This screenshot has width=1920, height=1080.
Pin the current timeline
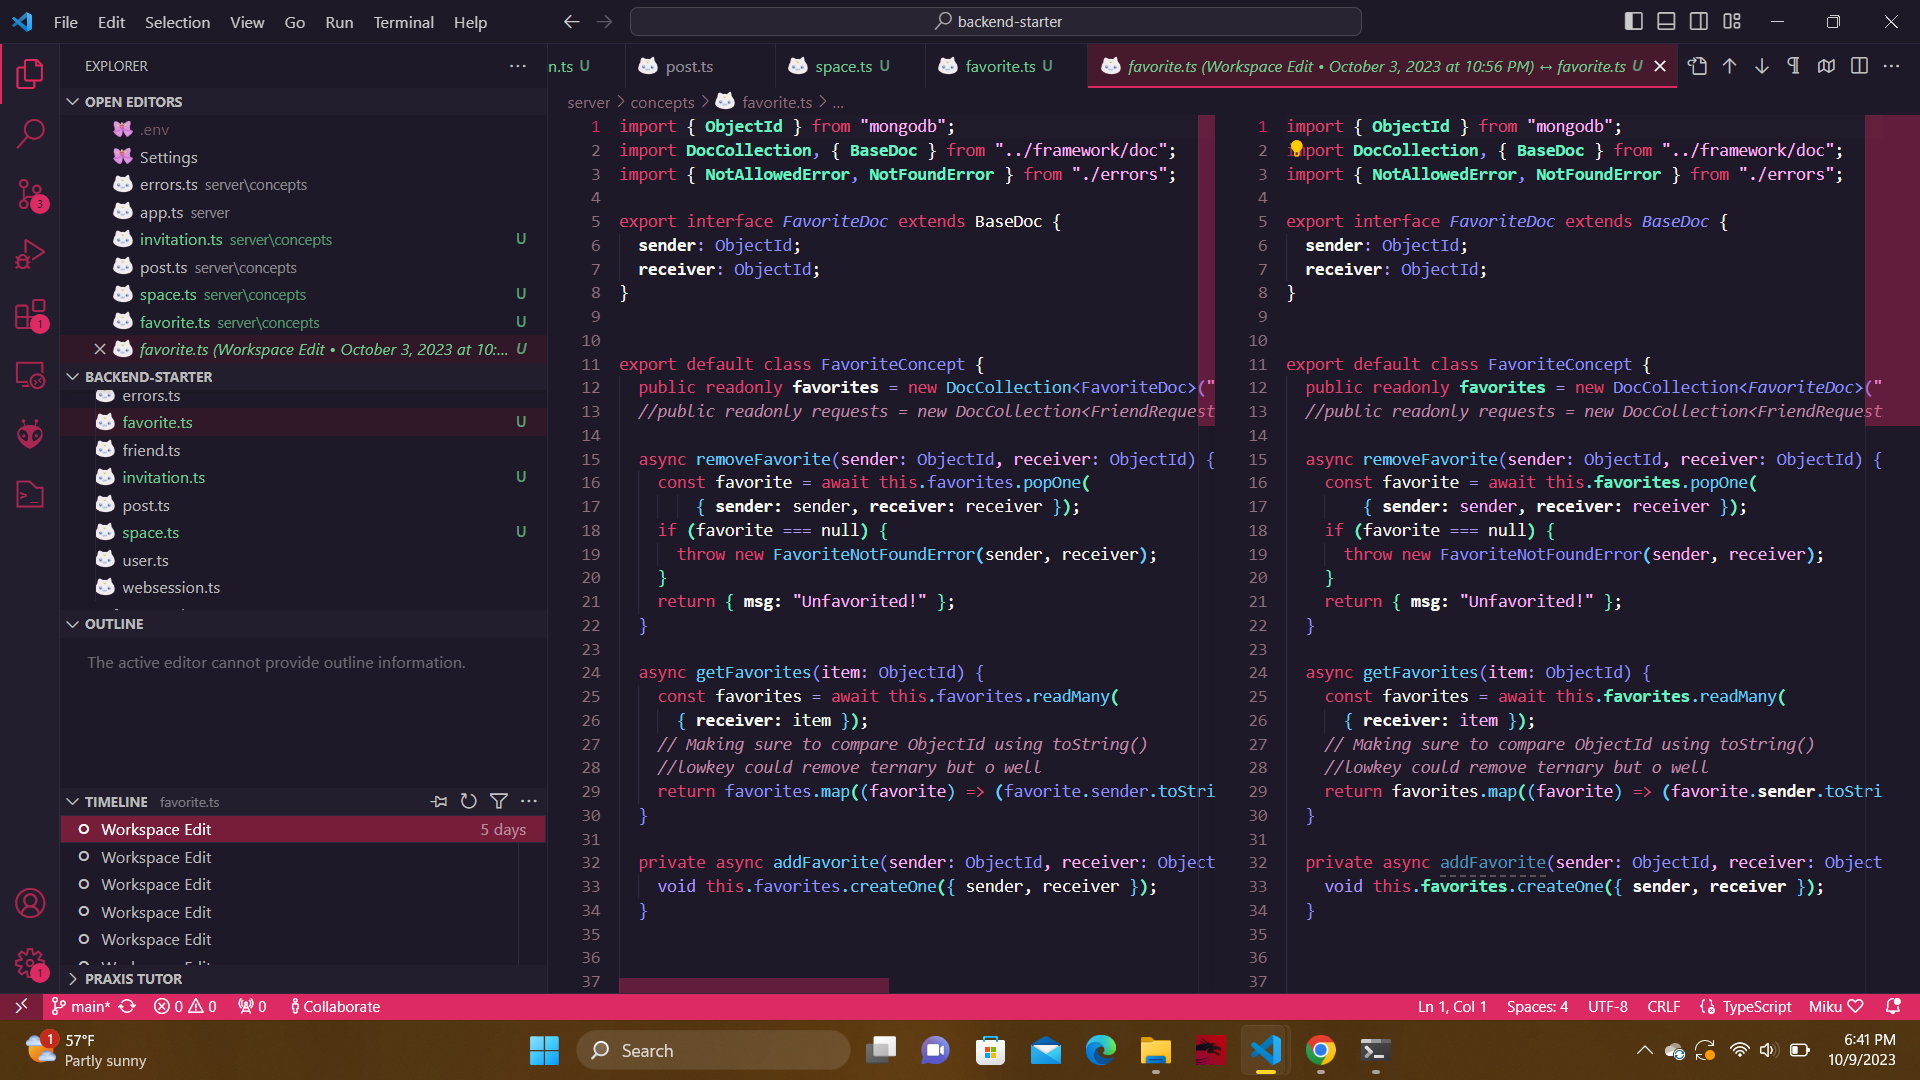point(439,801)
